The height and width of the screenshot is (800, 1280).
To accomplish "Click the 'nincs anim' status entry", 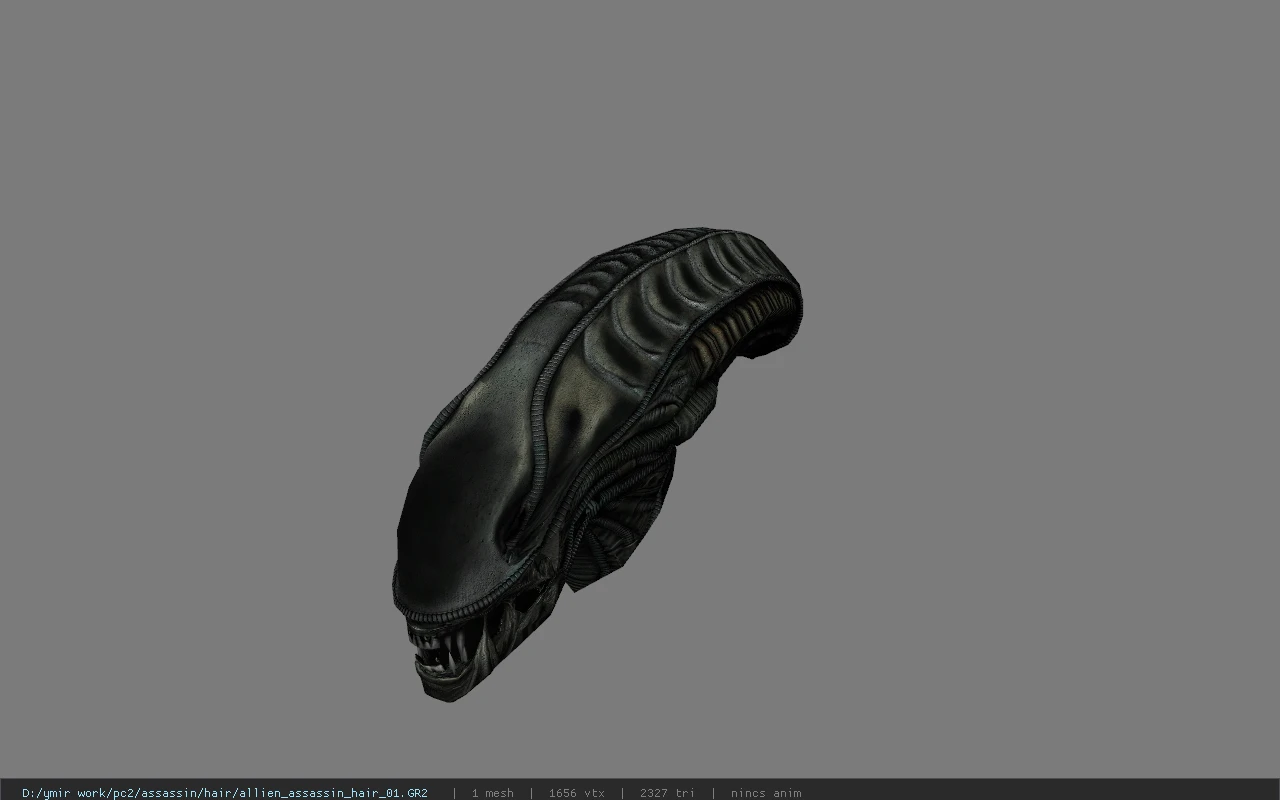I will (x=766, y=793).
